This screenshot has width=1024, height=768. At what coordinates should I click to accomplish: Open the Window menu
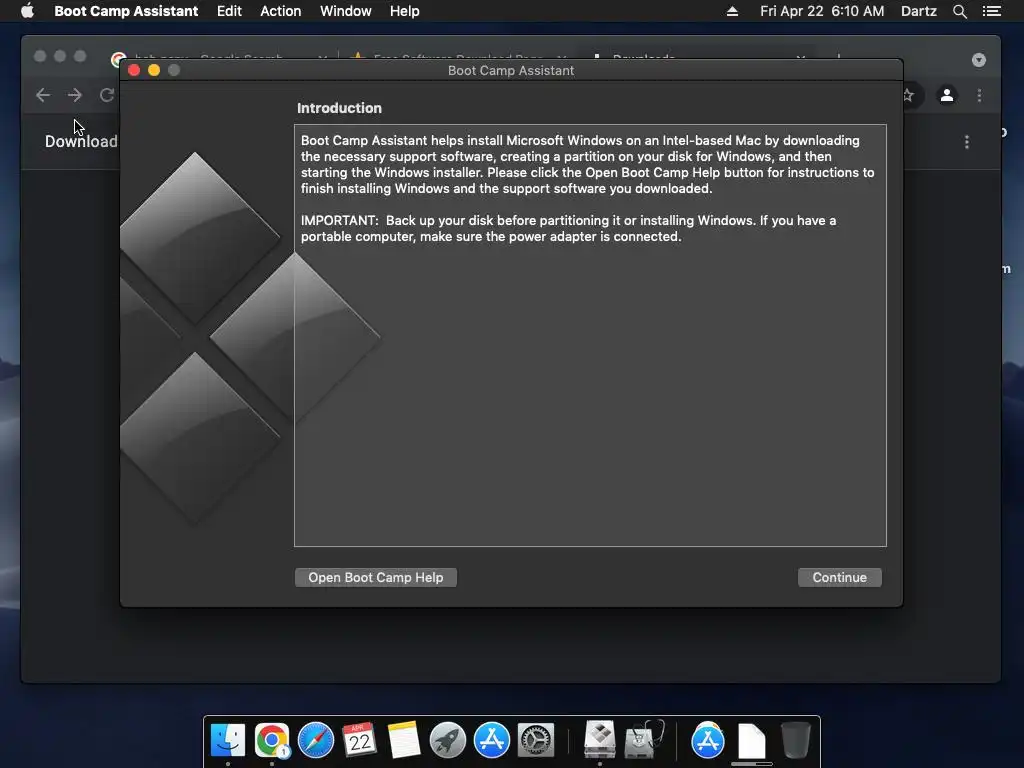pyautogui.click(x=345, y=11)
